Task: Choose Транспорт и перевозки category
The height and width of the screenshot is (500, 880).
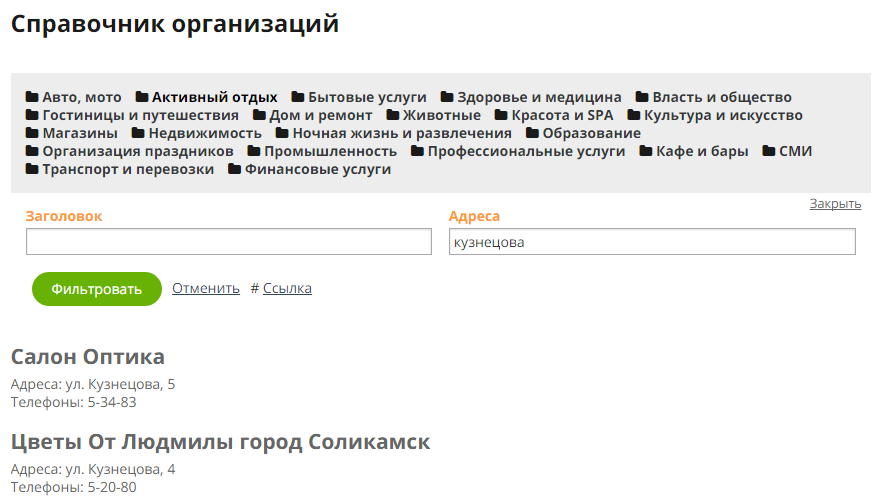Action: pos(128,170)
